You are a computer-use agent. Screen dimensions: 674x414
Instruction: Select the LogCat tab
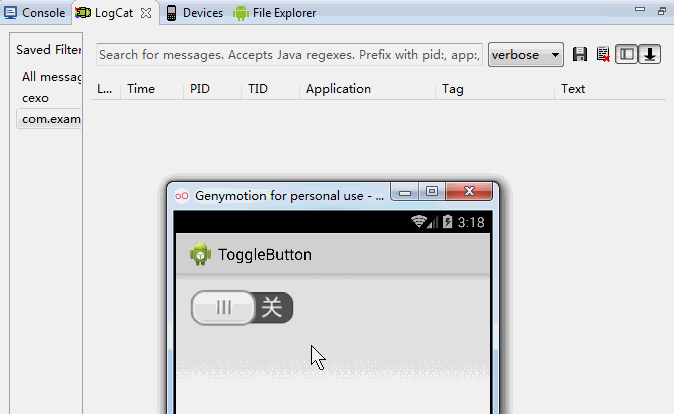[105, 13]
